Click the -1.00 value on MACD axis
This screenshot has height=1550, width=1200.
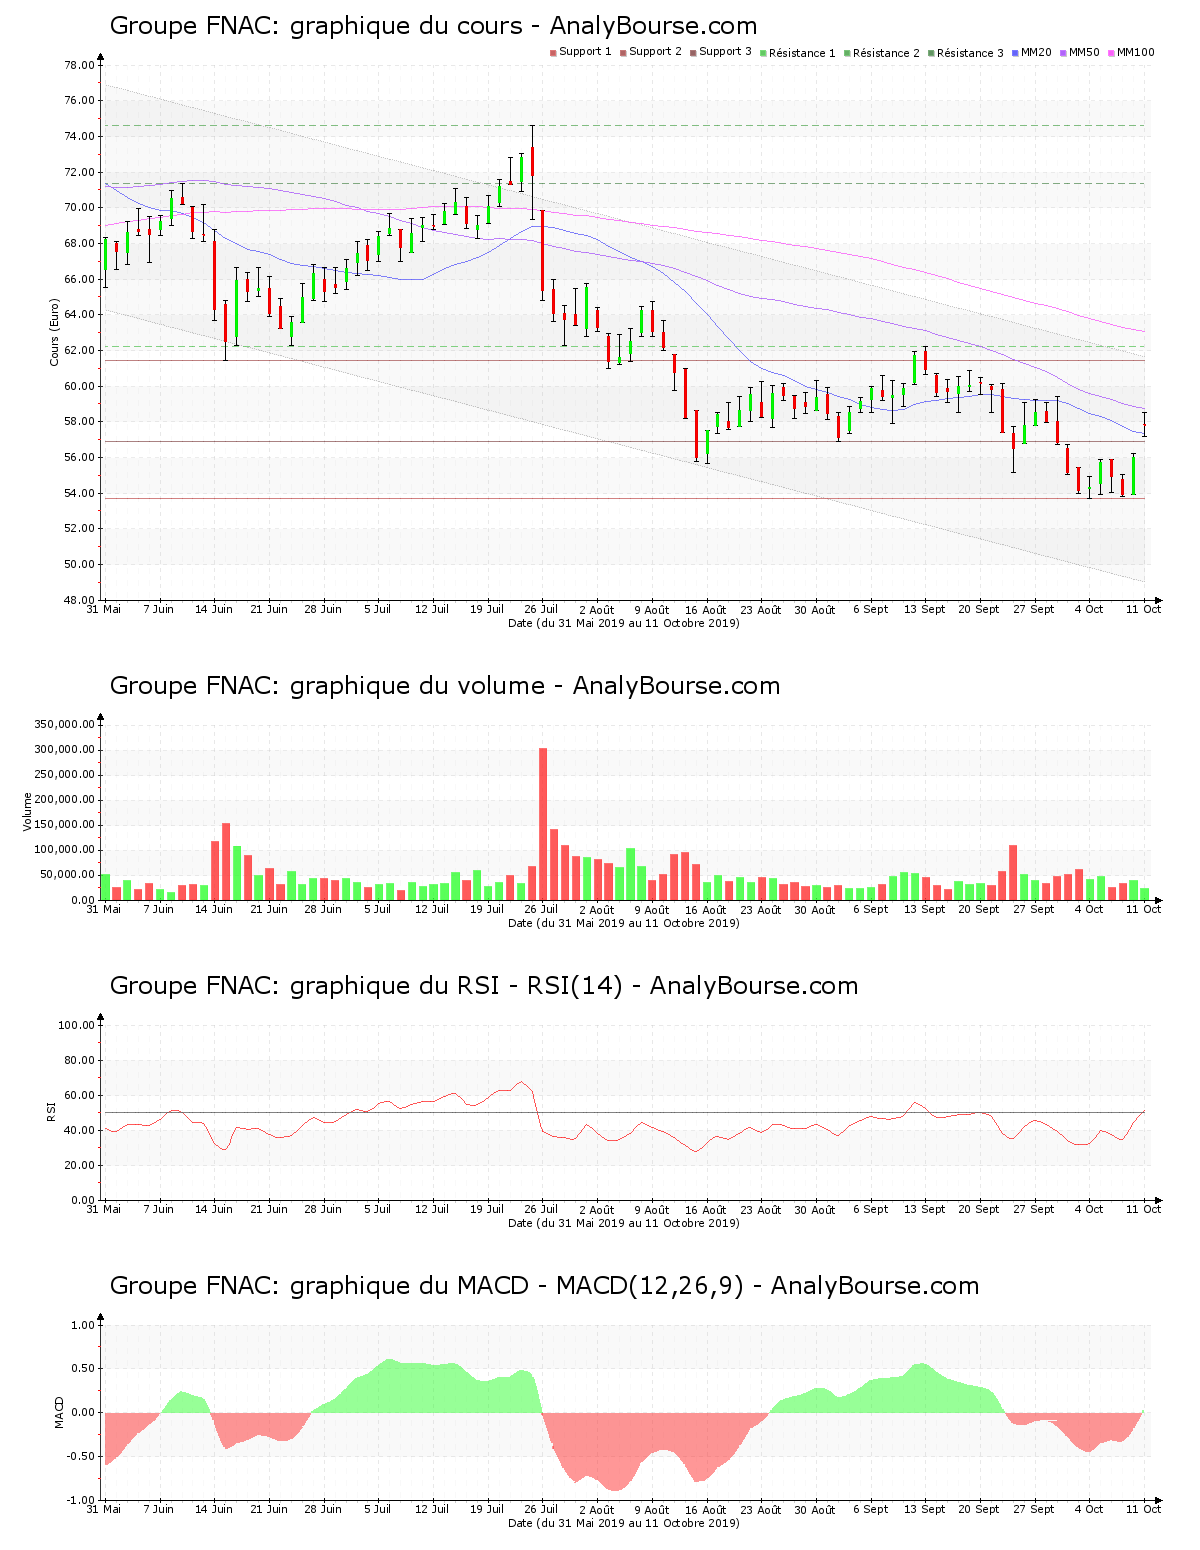click(80, 1500)
